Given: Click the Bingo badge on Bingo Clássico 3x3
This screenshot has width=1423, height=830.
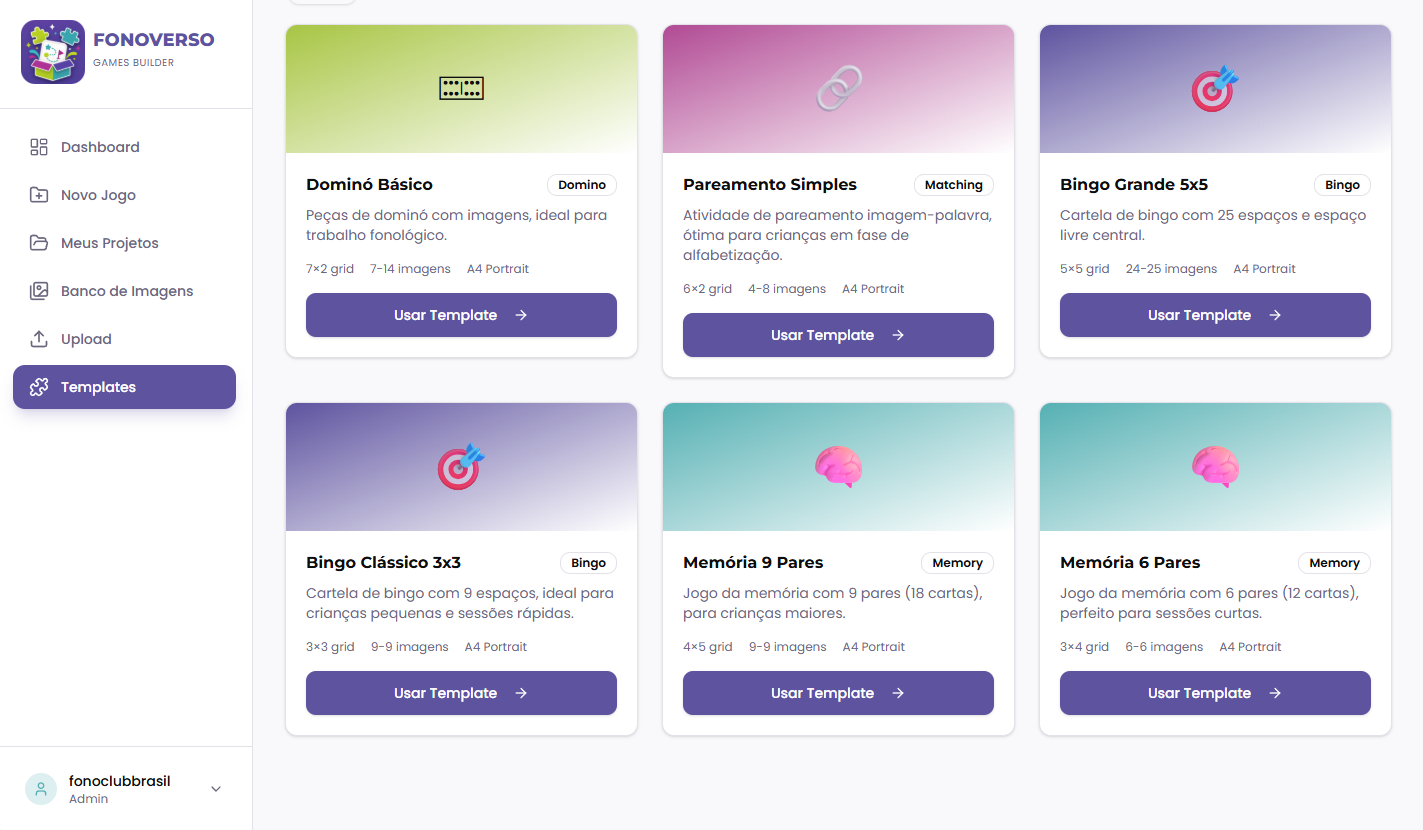Looking at the screenshot, I should click(x=588, y=563).
